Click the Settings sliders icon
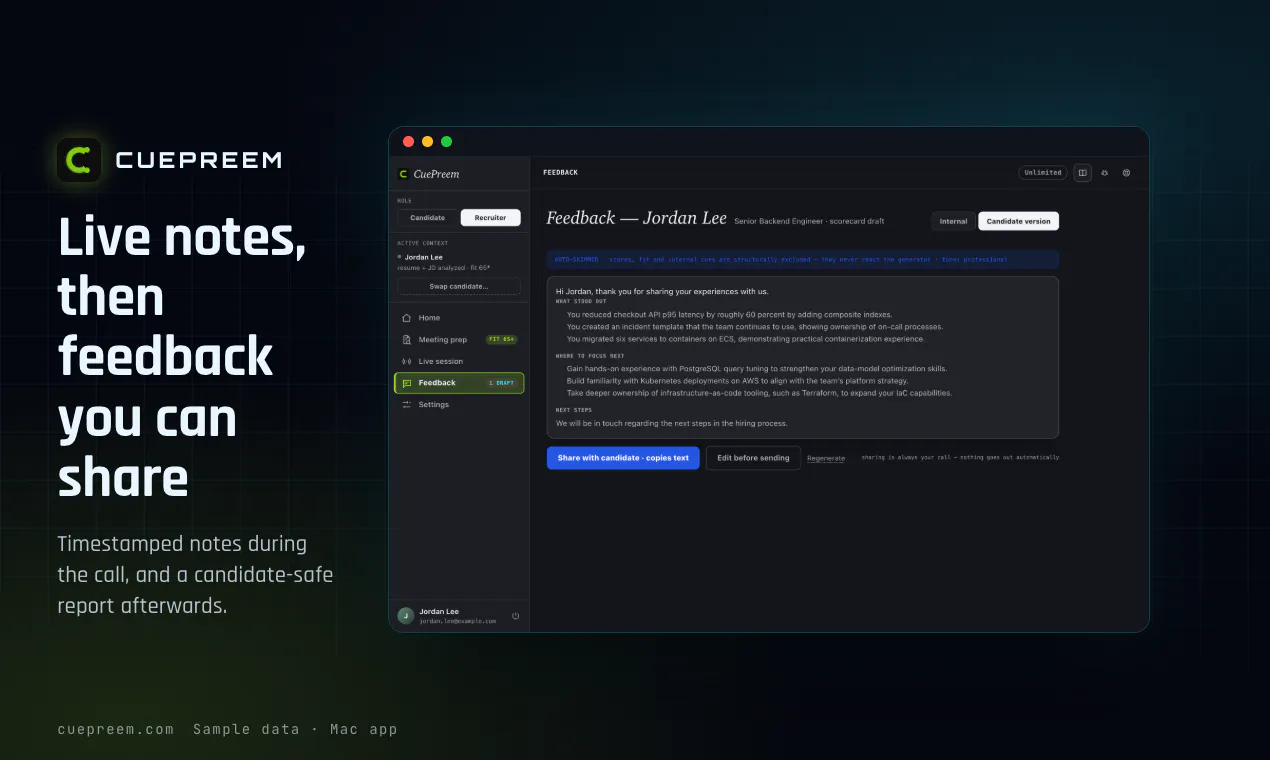This screenshot has height=760, width=1270. 406,405
